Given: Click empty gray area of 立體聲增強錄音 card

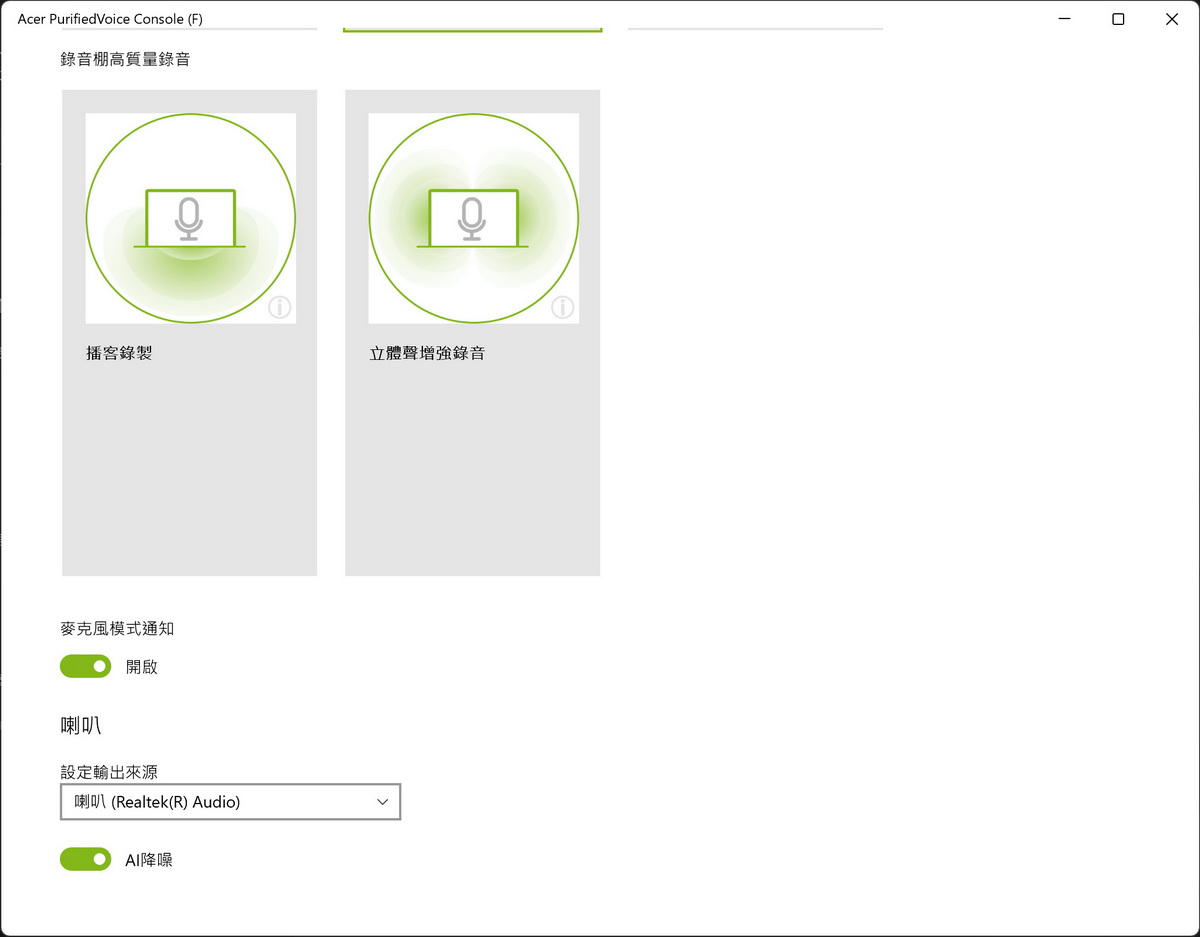Looking at the screenshot, I should pyautogui.click(x=472, y=470).
